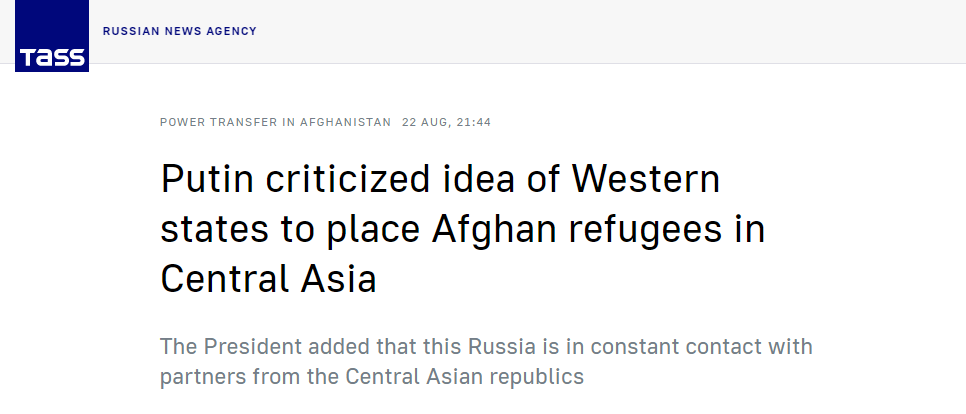Click "Central Asian republics" in the lead text
The image size is (966, 414).
[x=465, y=376]
